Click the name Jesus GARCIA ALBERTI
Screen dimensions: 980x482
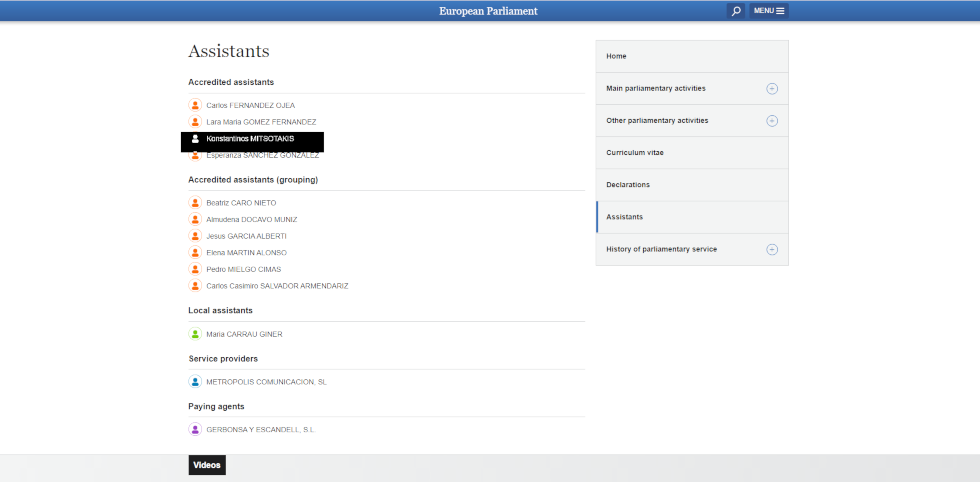click(247, 236)
